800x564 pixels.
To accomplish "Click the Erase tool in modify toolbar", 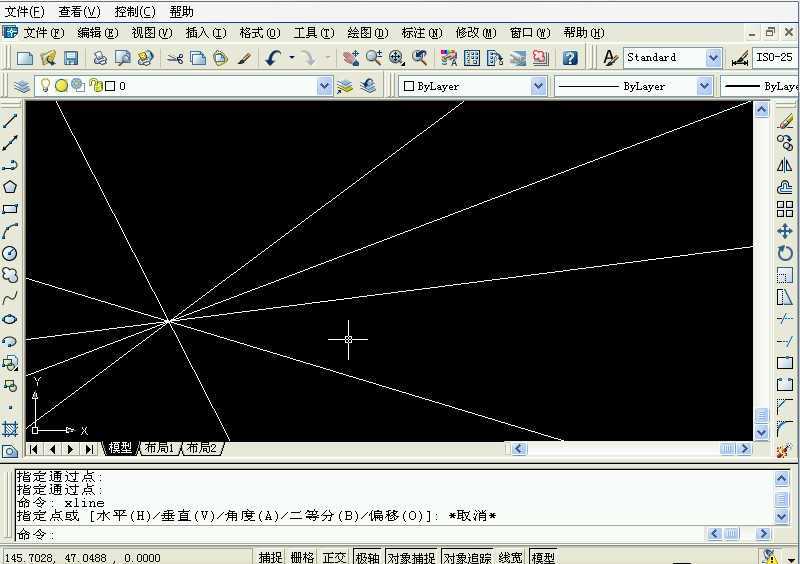I will (785, 121).
